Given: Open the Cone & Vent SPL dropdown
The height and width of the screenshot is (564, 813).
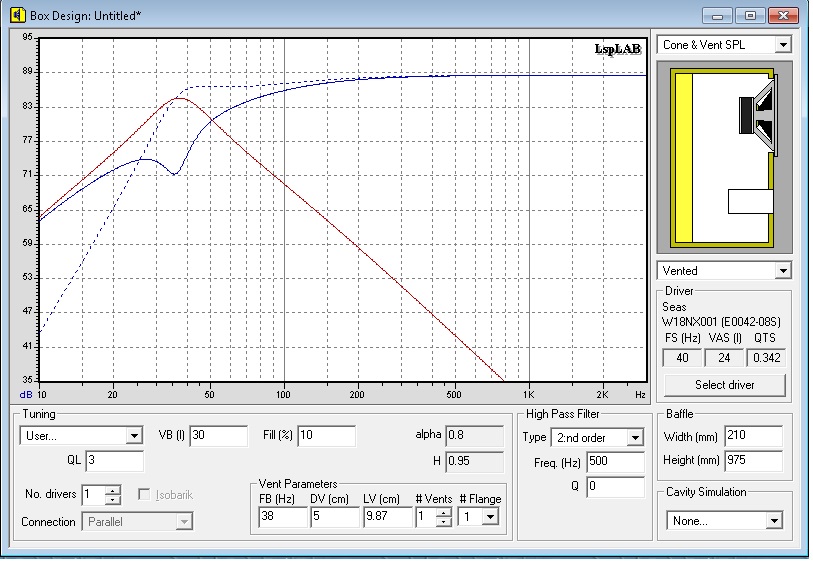Looking at the screenshot, I should pyautogui.click(x=782, y=45).
